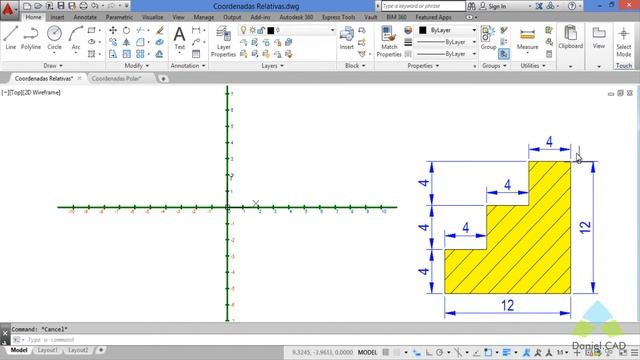The height and width of the screenshot is (360, 640).
Task: Activate the Rotate tool
Action: point(127,30)
